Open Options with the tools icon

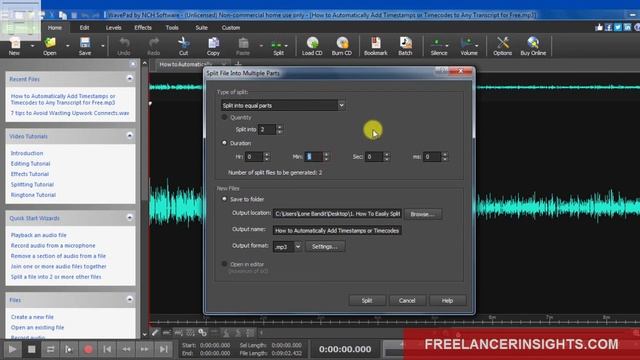pos(502,46)
